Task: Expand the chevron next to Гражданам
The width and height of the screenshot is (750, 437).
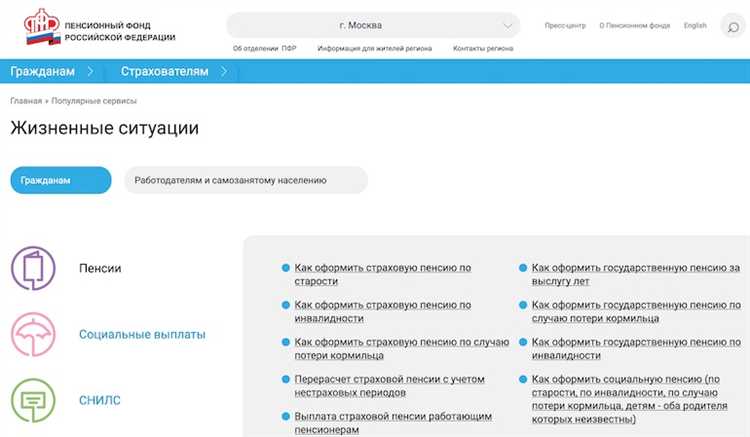Action: pyautogui.click(x=90, y=71)
